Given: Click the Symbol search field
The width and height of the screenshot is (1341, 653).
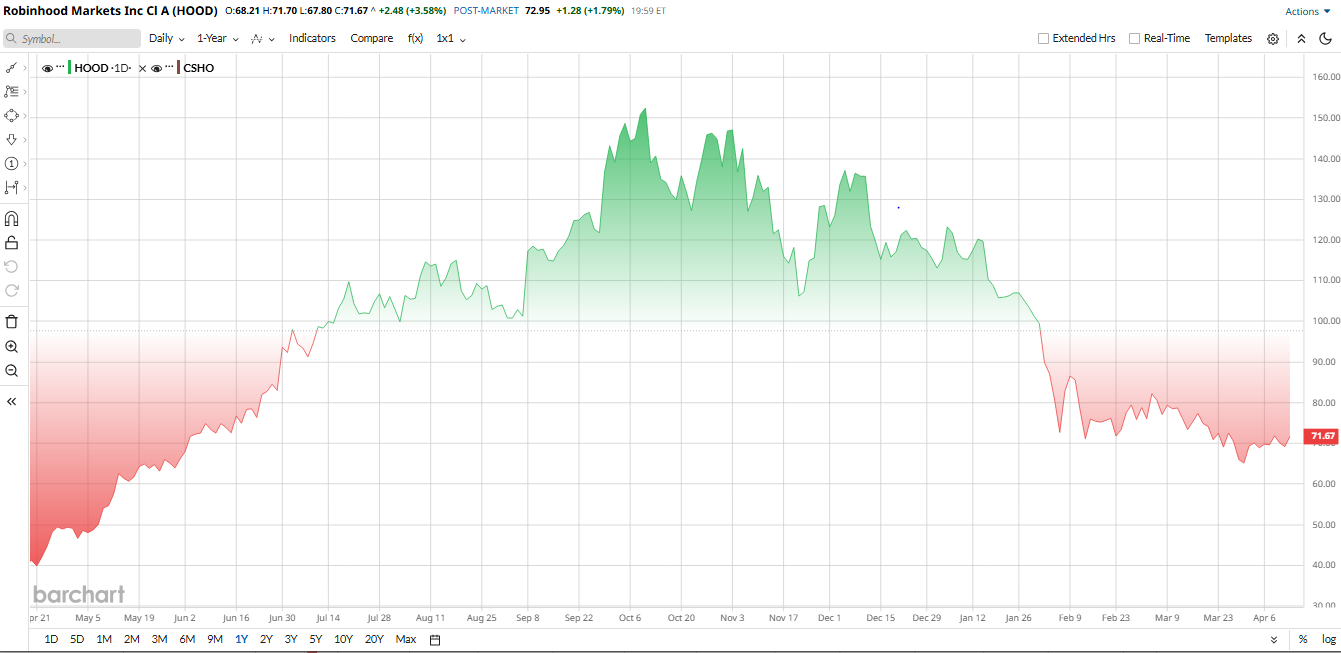Looking at the screenshot, I should [71, 39].
